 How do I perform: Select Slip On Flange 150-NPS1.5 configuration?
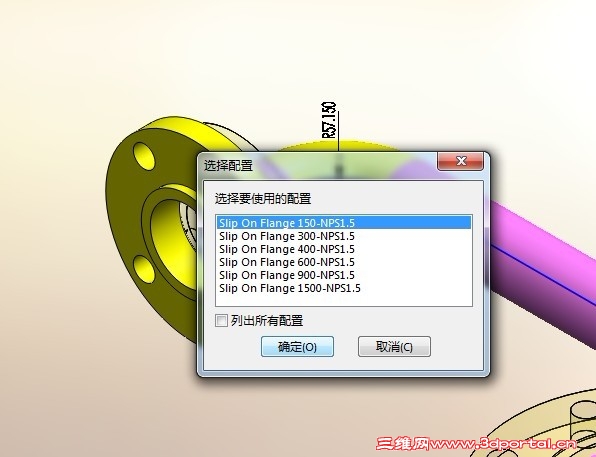[344, 223]
